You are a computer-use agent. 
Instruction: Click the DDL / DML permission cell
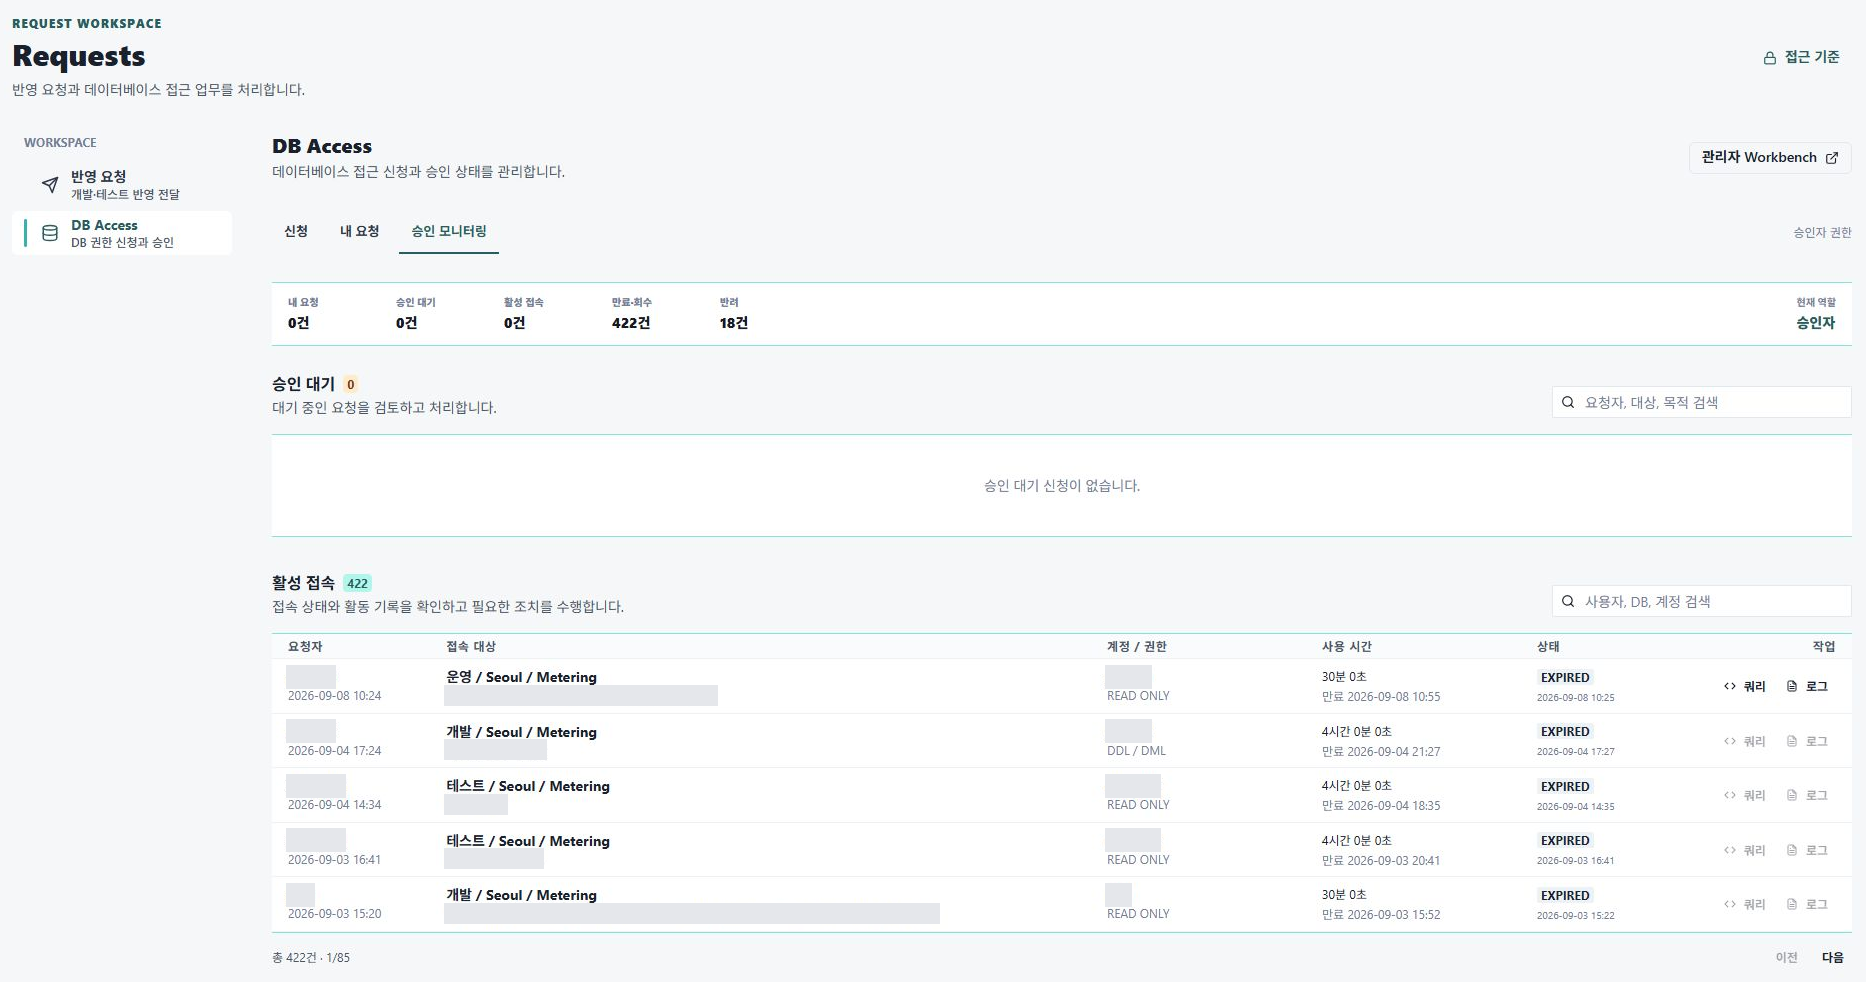[1136, 751]
